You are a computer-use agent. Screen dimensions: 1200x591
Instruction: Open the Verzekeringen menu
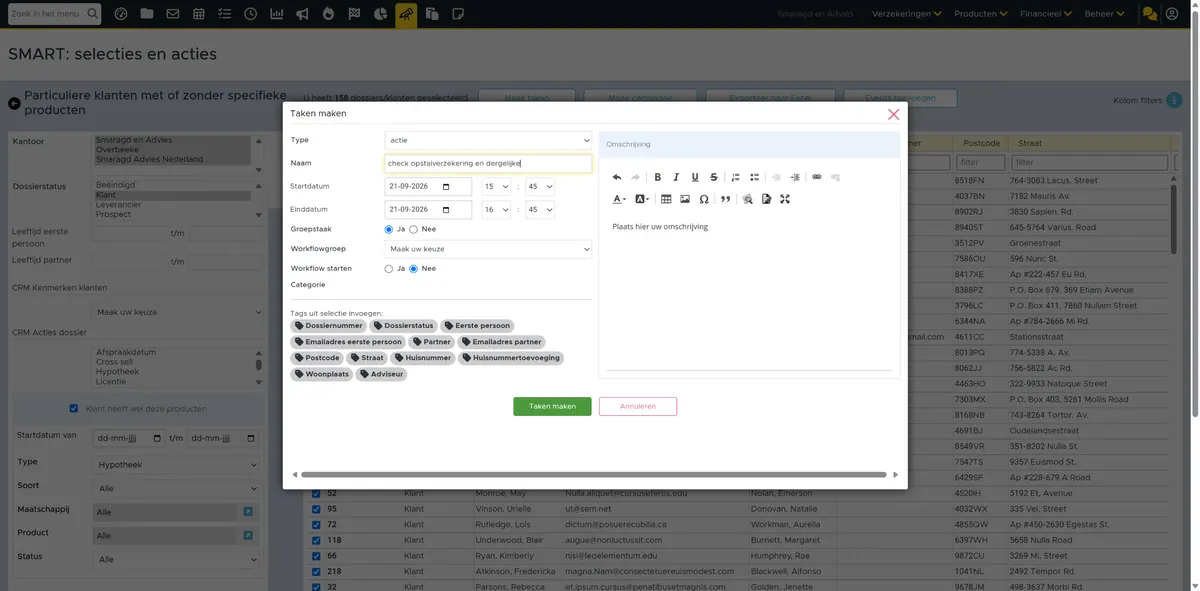pyautogui.click(x=907, y=14)
